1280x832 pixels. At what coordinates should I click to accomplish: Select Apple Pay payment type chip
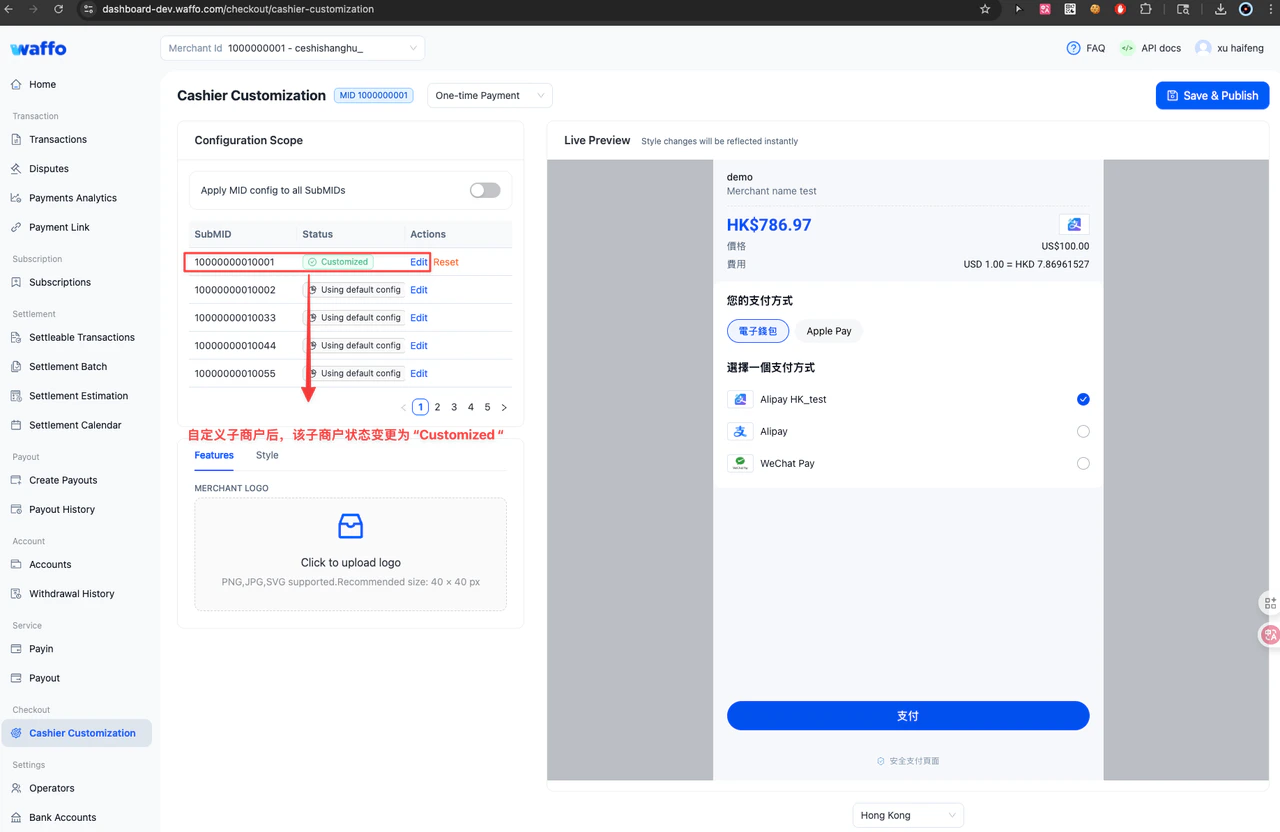point(829,331)
